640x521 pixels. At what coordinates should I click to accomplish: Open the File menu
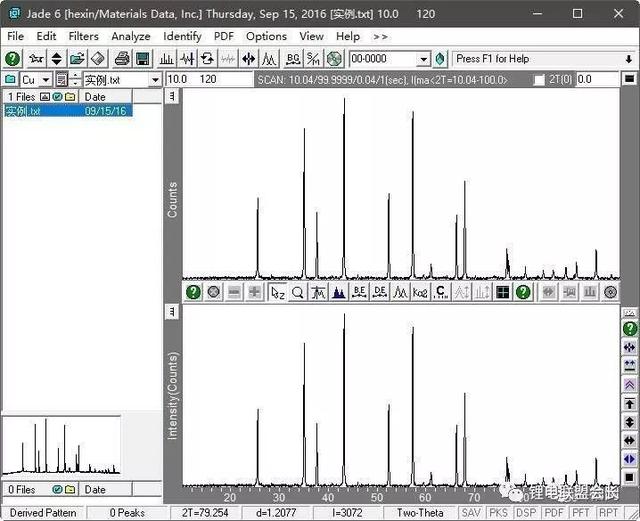coord(16,36)
